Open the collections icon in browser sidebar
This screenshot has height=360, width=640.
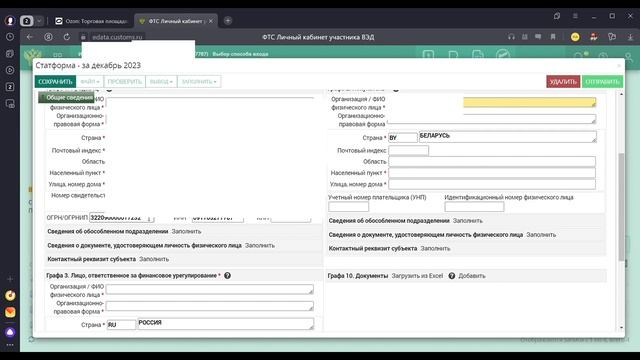pos(10,53)
